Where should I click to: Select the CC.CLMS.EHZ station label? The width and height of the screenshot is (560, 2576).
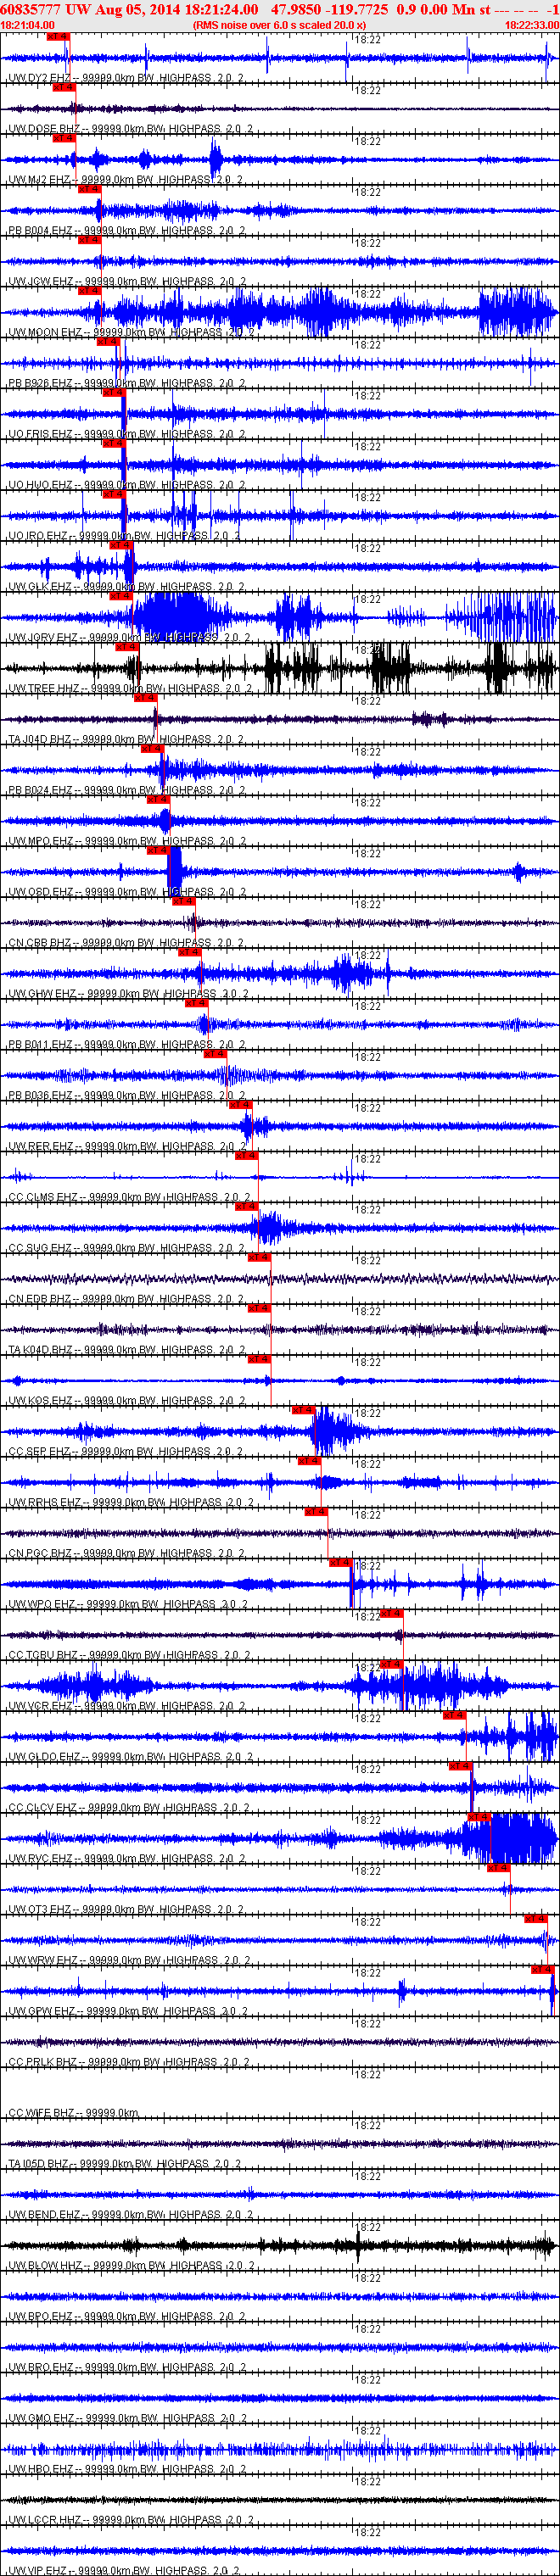point(43,1199)
